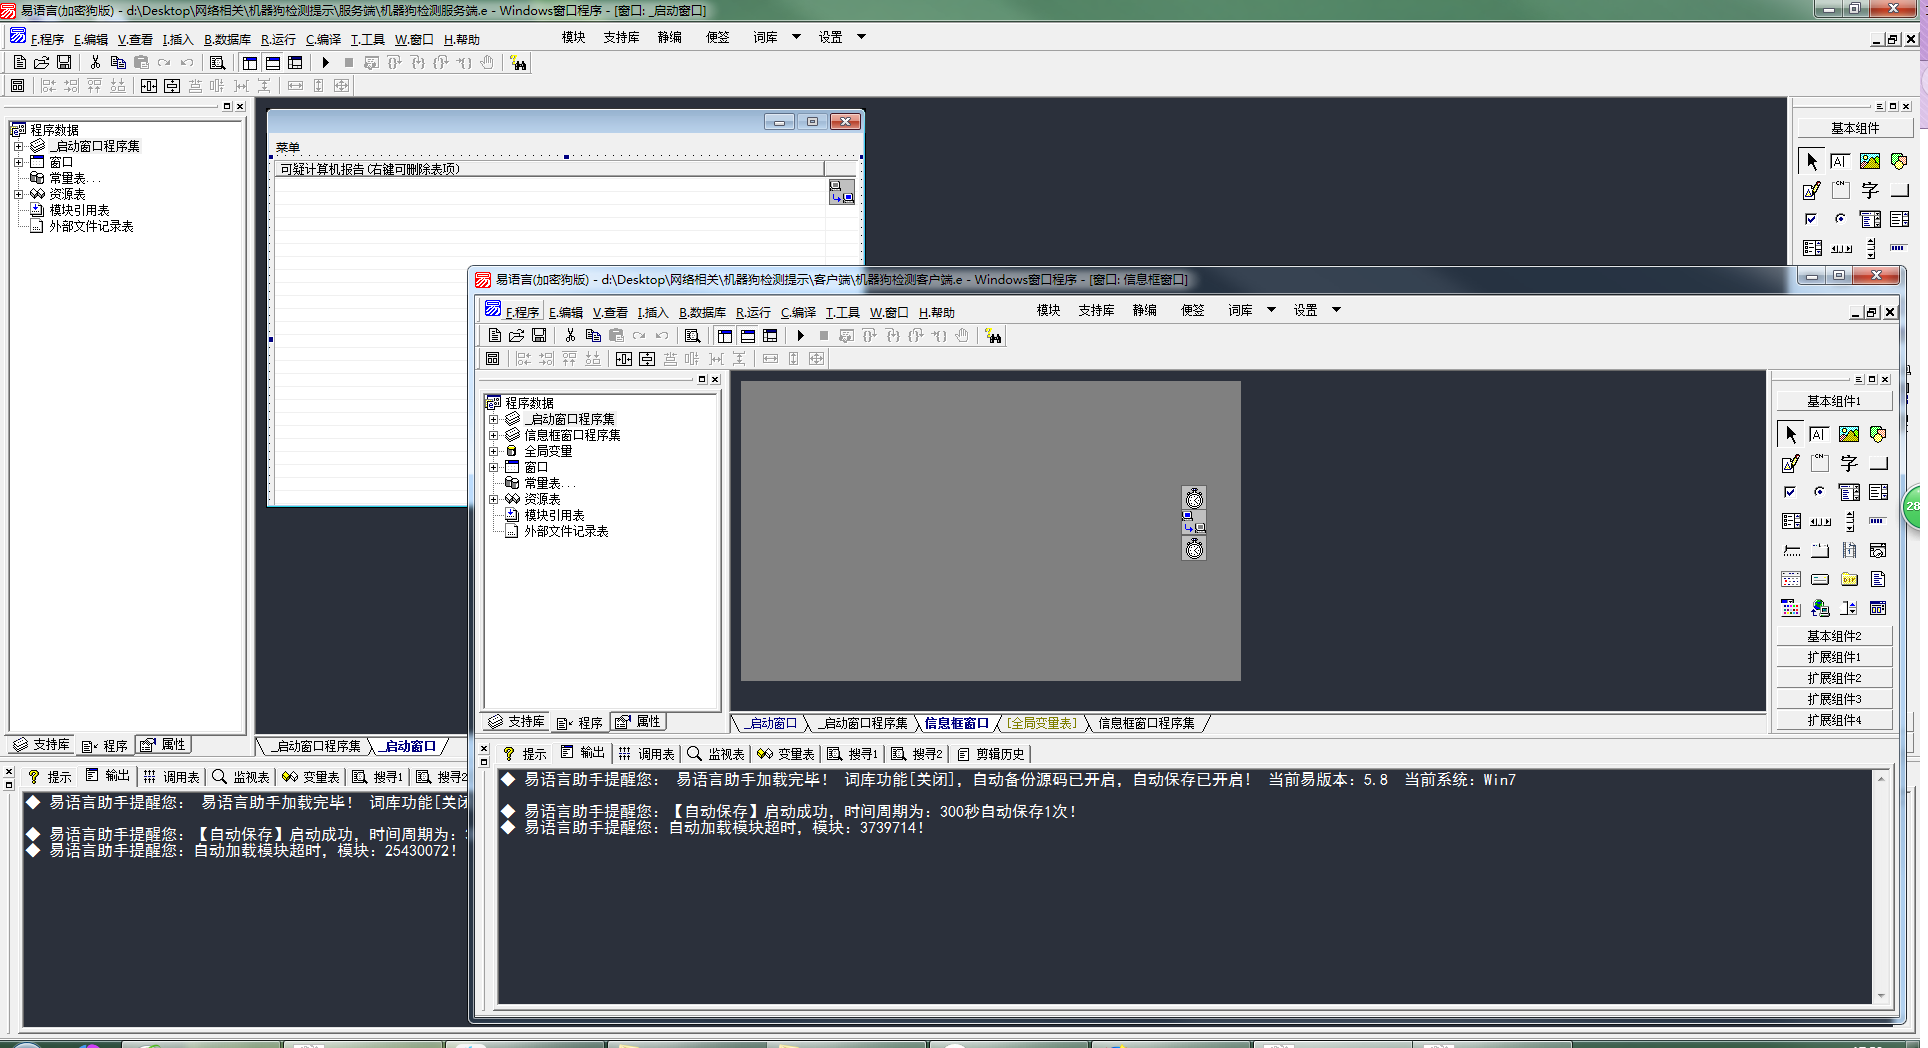Click 模块 button in server top bar

click(573, 37)
